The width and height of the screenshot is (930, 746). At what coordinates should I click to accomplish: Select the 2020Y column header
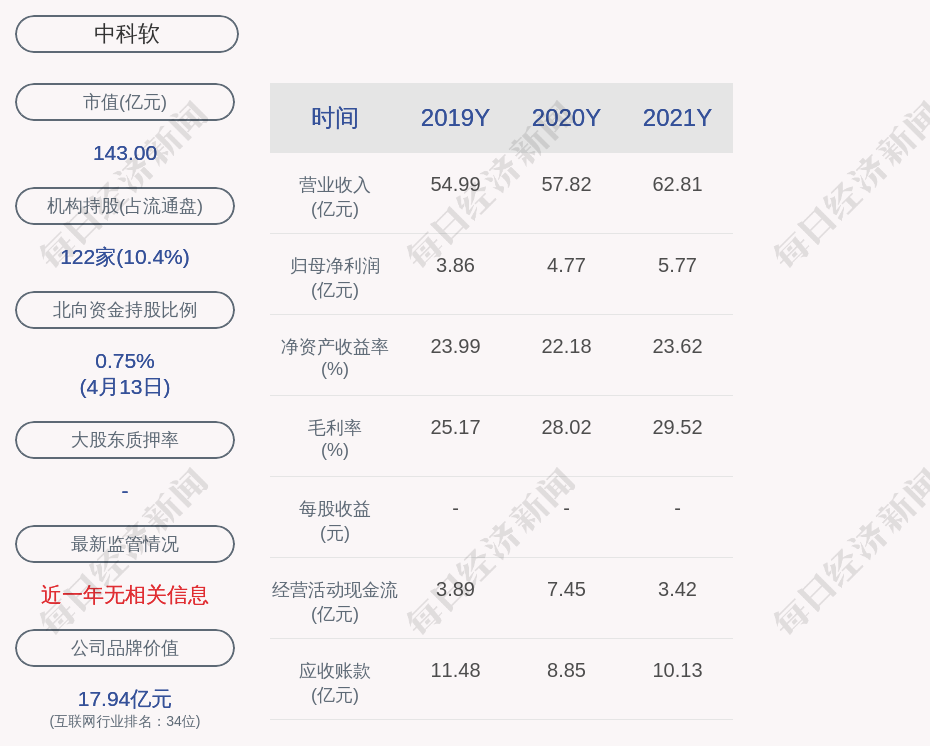pos(566,118)
